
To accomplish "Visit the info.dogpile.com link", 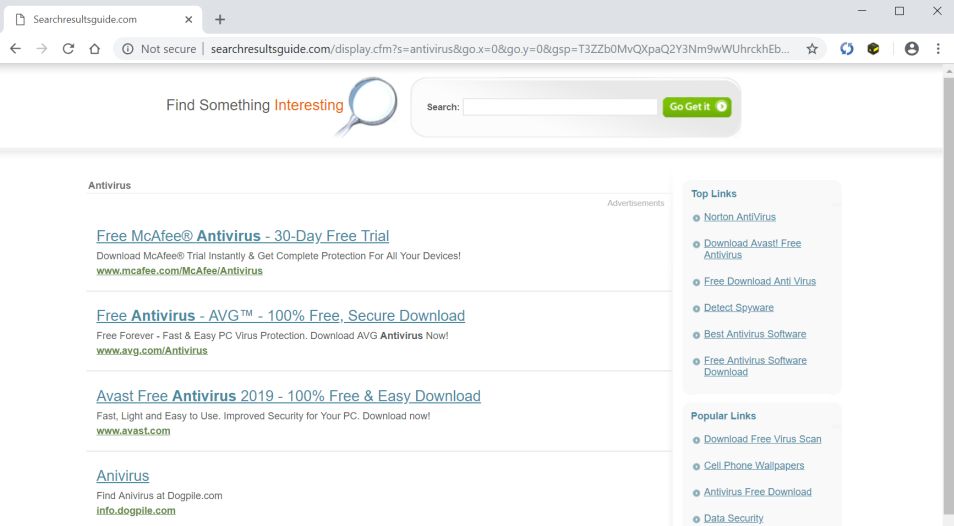I will point(136,511).
